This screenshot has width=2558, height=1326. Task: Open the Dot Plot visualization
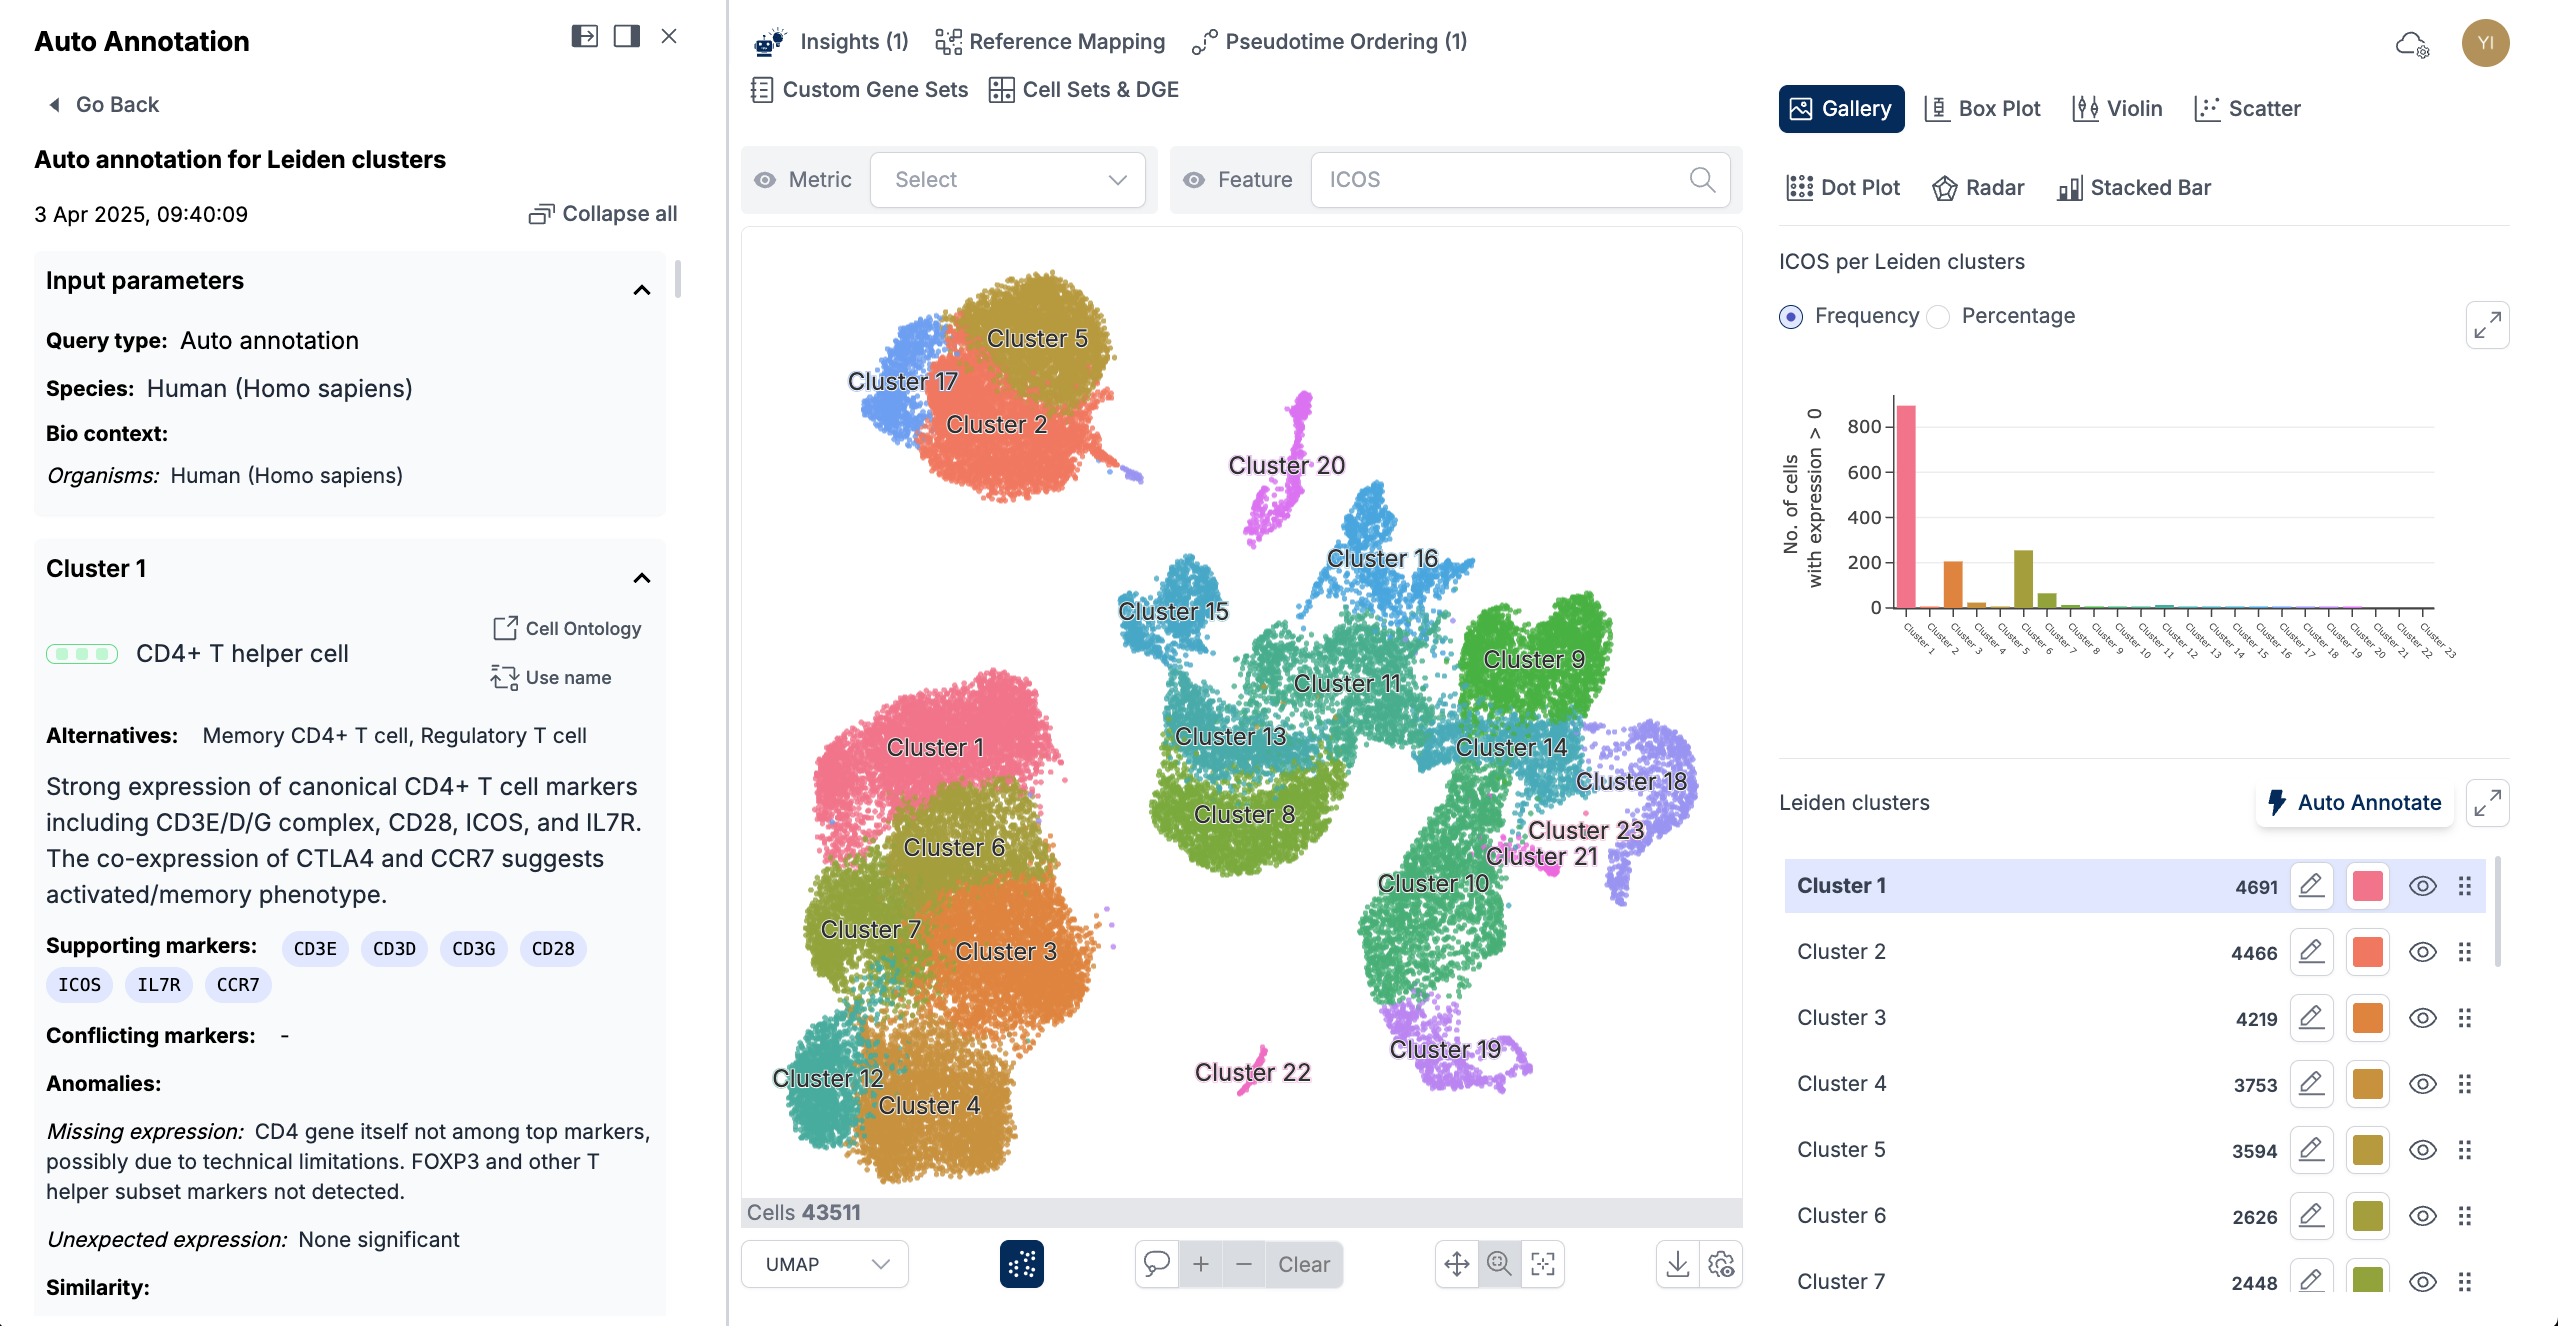(1843, 187)
